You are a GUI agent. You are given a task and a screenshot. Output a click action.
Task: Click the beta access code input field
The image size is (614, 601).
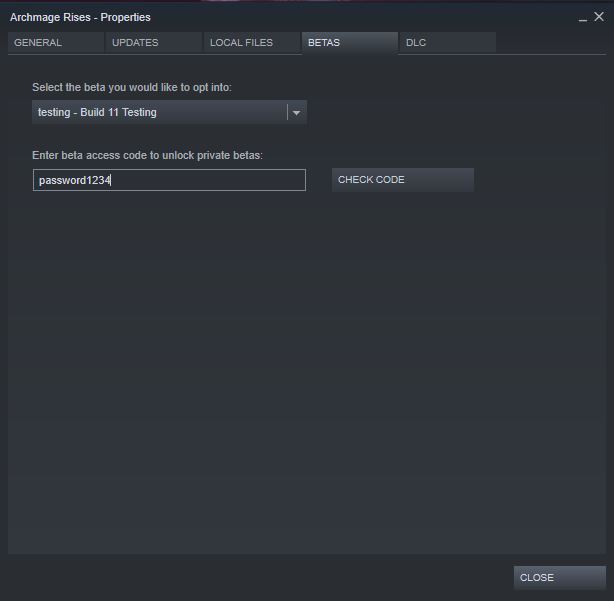pyautogui.click(x=169, y=180)
